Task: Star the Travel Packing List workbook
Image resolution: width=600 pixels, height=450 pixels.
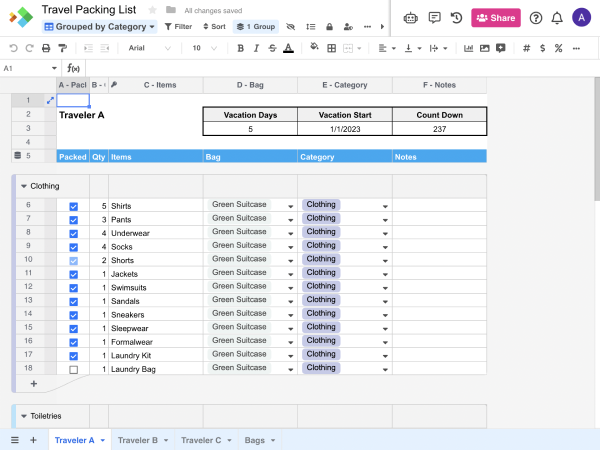Action: tap(152, 10)
